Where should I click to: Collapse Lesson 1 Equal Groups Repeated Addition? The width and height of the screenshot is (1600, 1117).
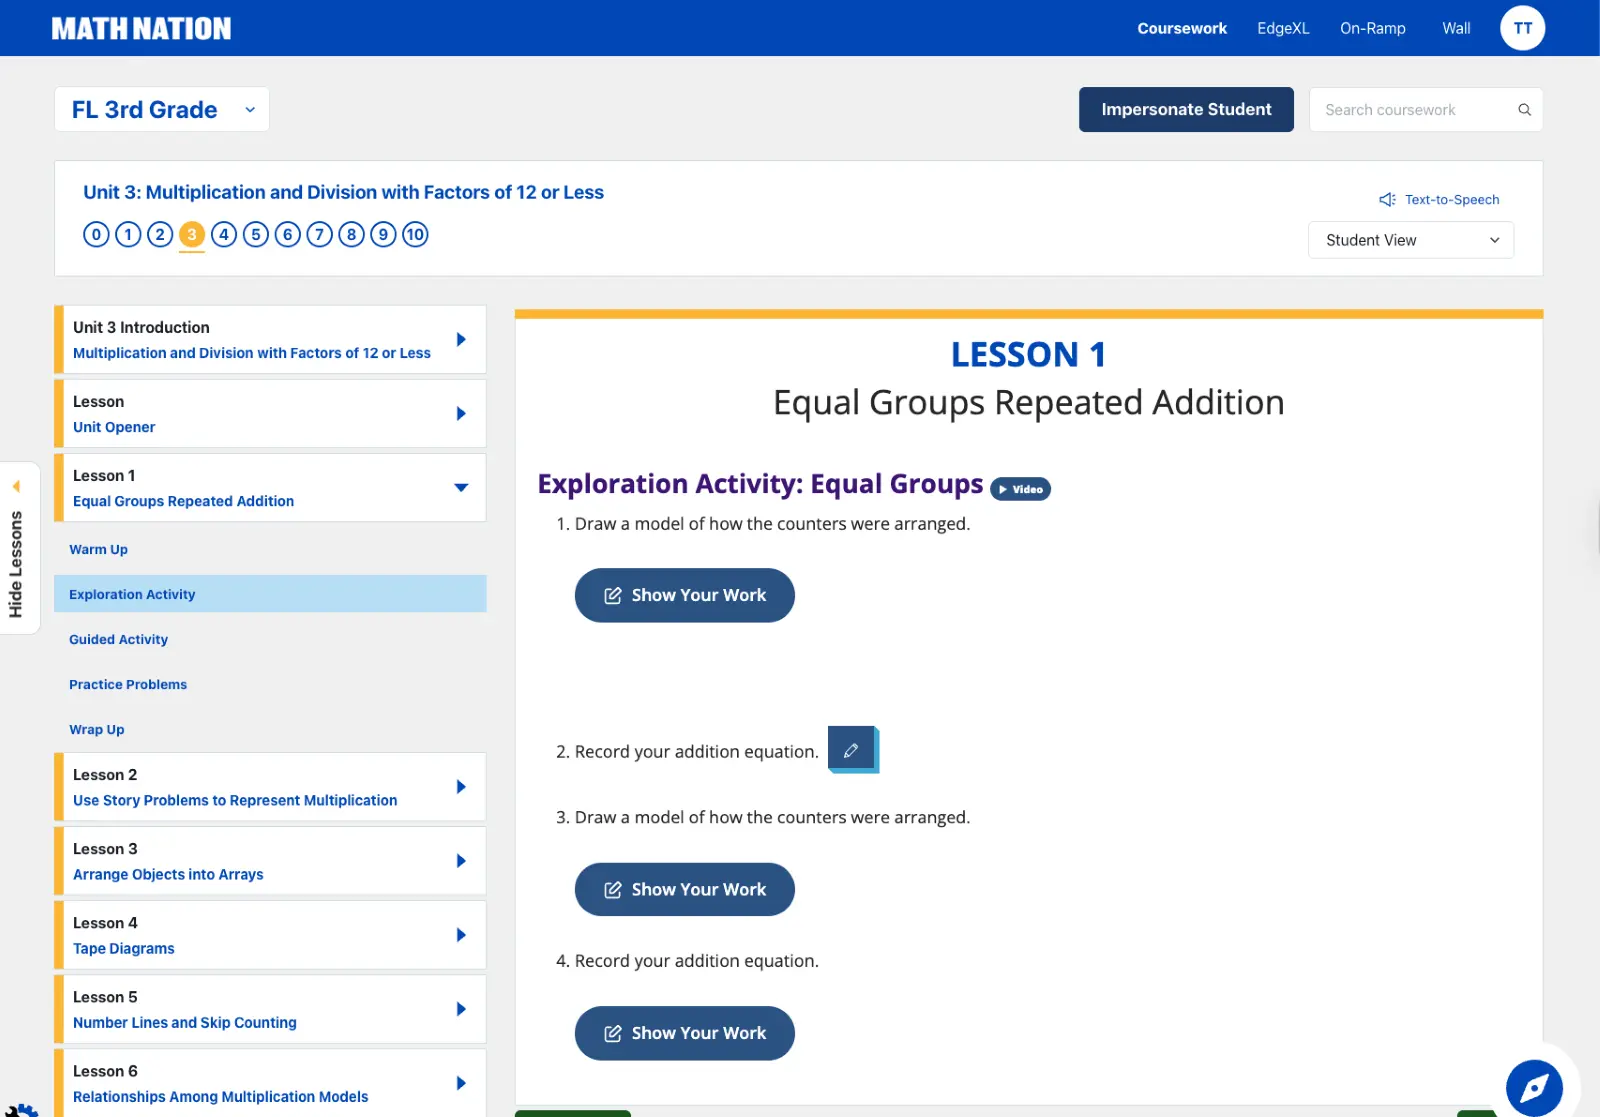click(461, 488)
